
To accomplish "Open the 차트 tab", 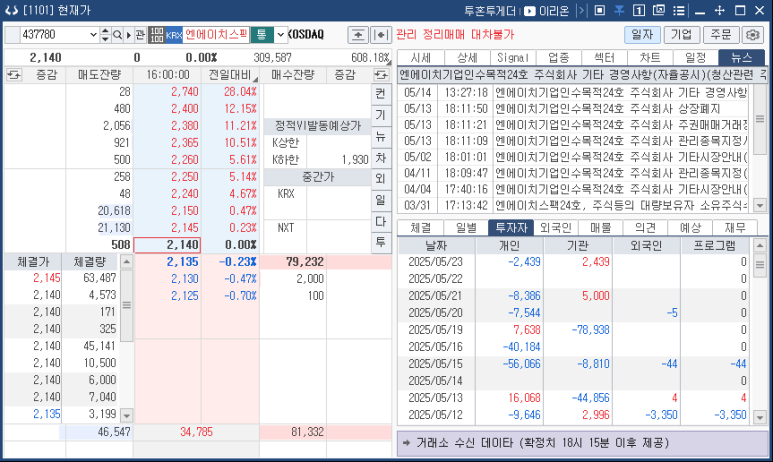I will (650, 58).
